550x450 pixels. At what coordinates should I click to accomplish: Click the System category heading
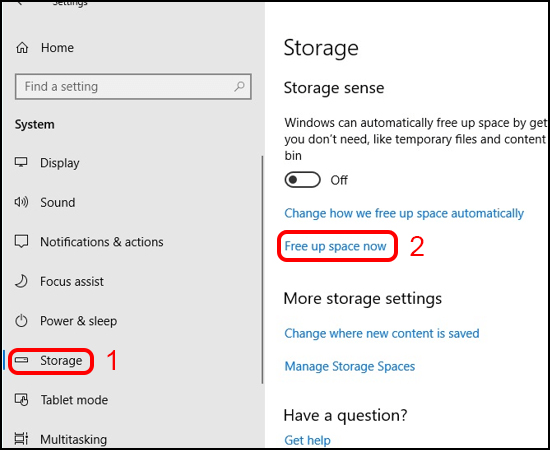34,125
